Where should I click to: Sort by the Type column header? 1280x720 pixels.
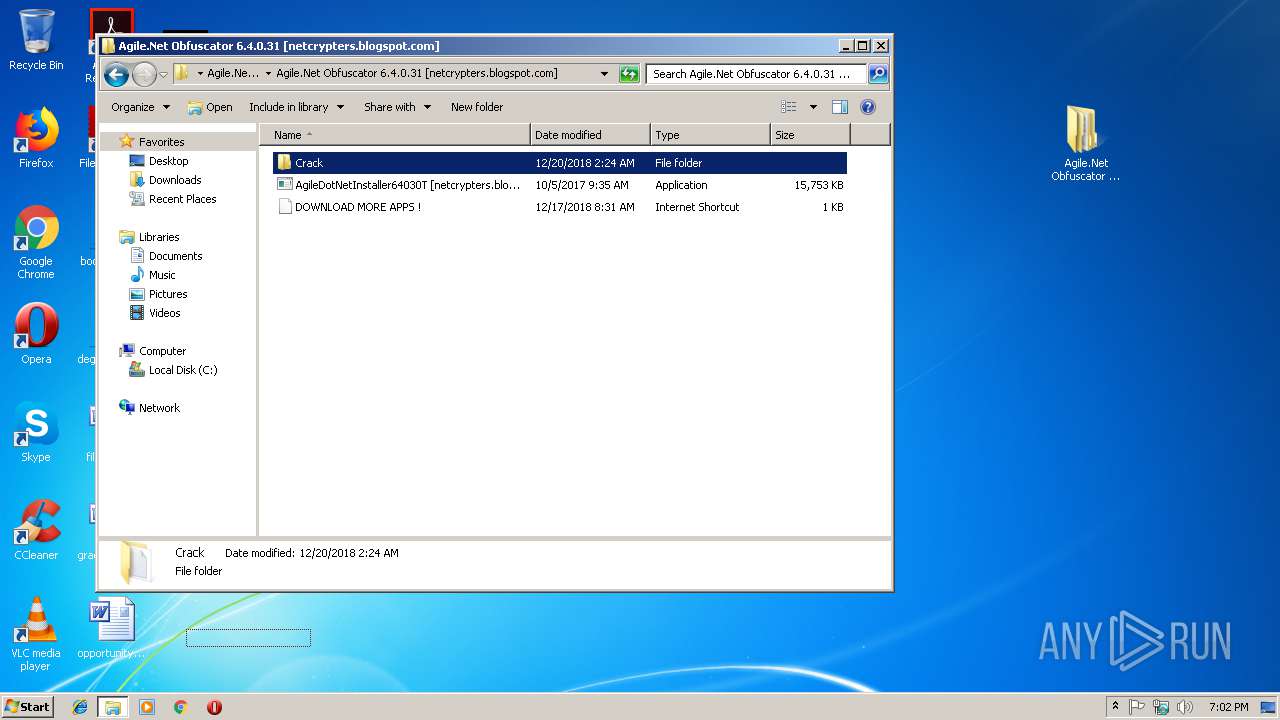click(x=710, y=135)
